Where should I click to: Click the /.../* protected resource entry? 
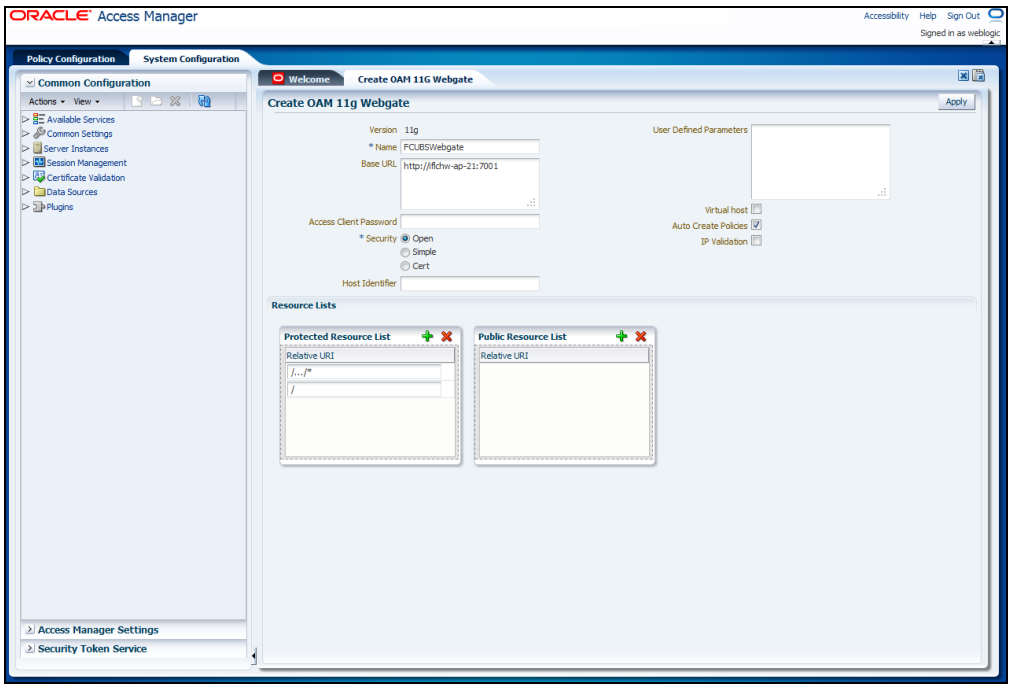(364, 372)
